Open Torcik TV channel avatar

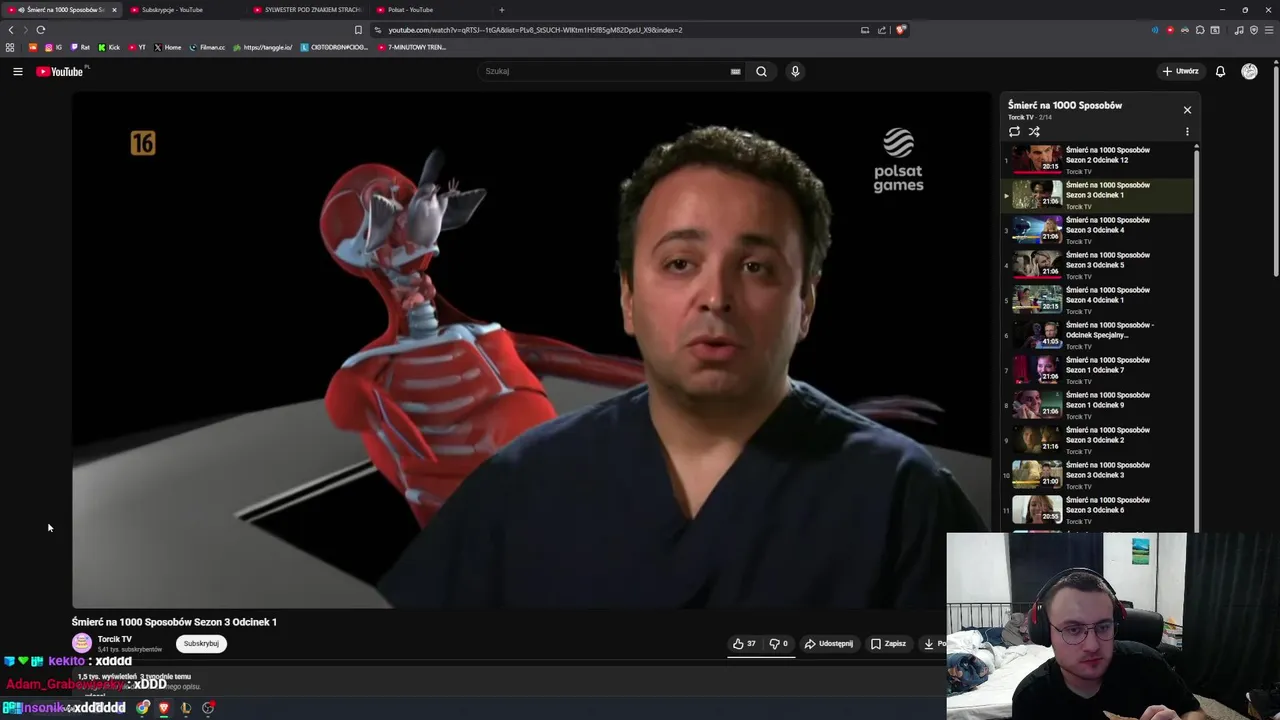82,643
